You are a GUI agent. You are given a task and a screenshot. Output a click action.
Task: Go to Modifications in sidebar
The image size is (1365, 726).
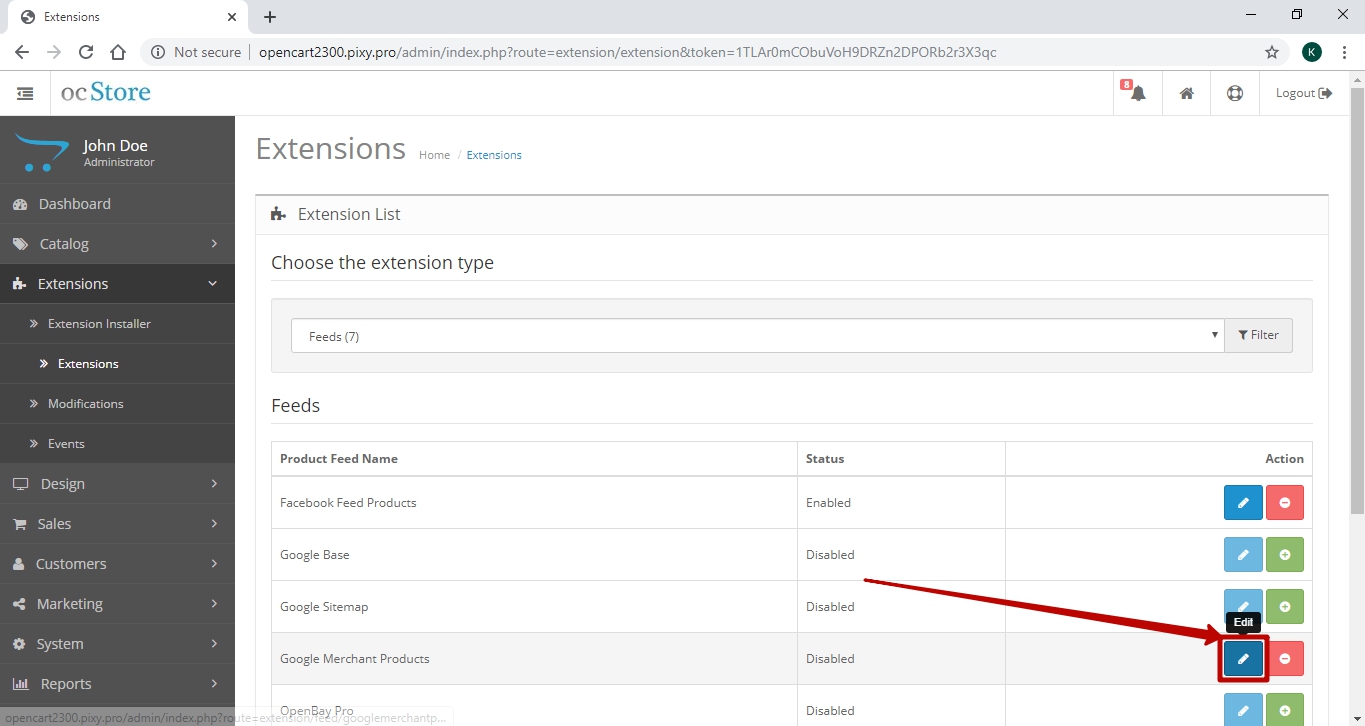click(x=85, y=404)
